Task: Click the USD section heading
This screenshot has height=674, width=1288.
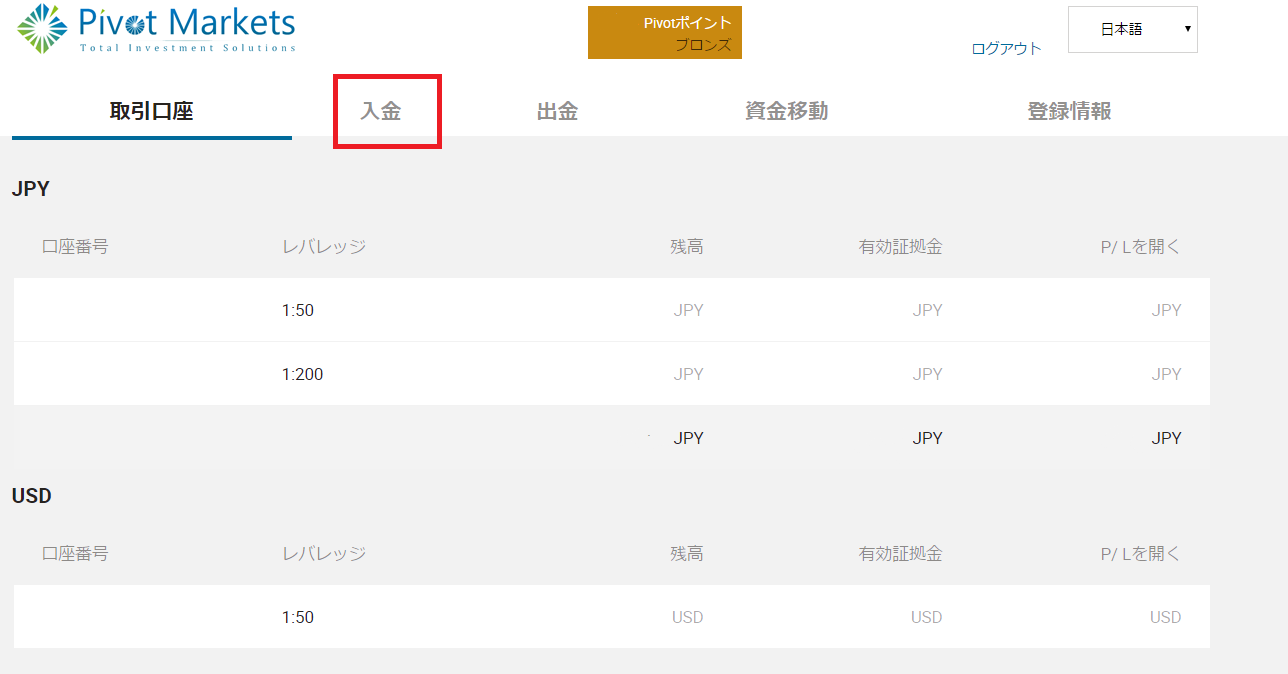Action: (x=32, y=496)
